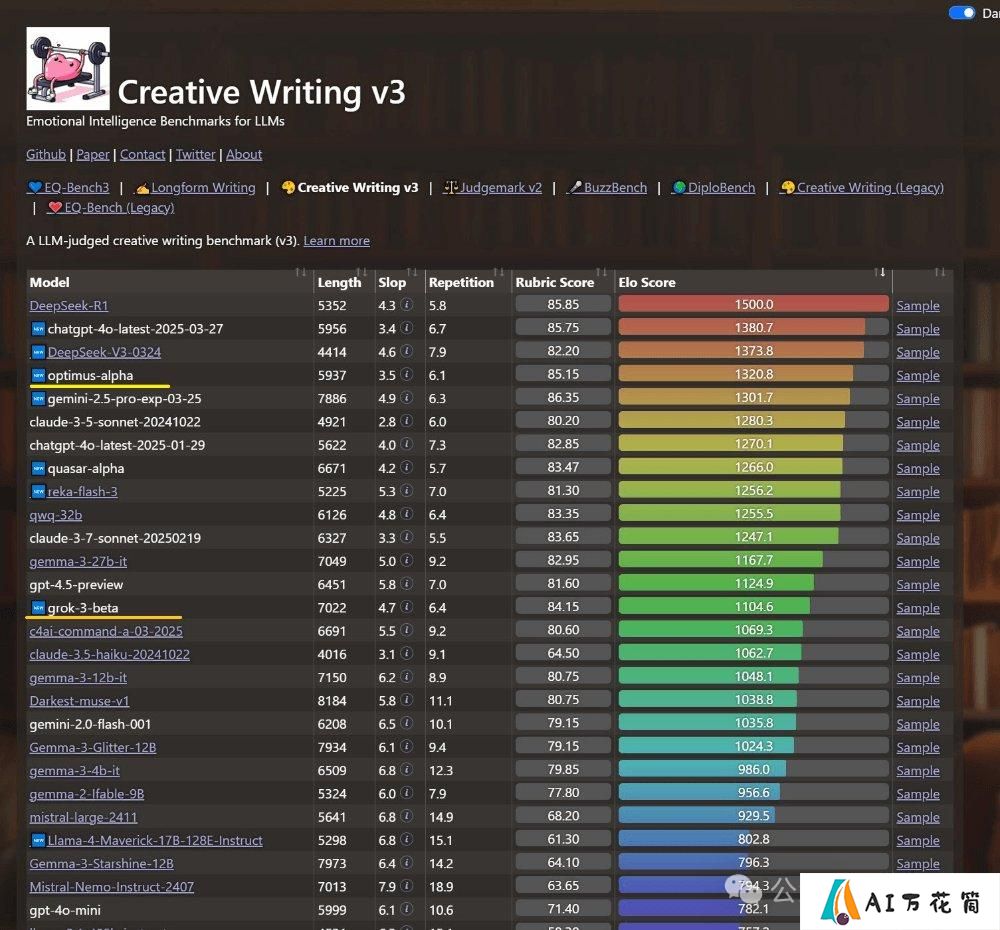
Task: Open the Sample link for gemini-2.0-flash-001
Action: tap(917, 724)
